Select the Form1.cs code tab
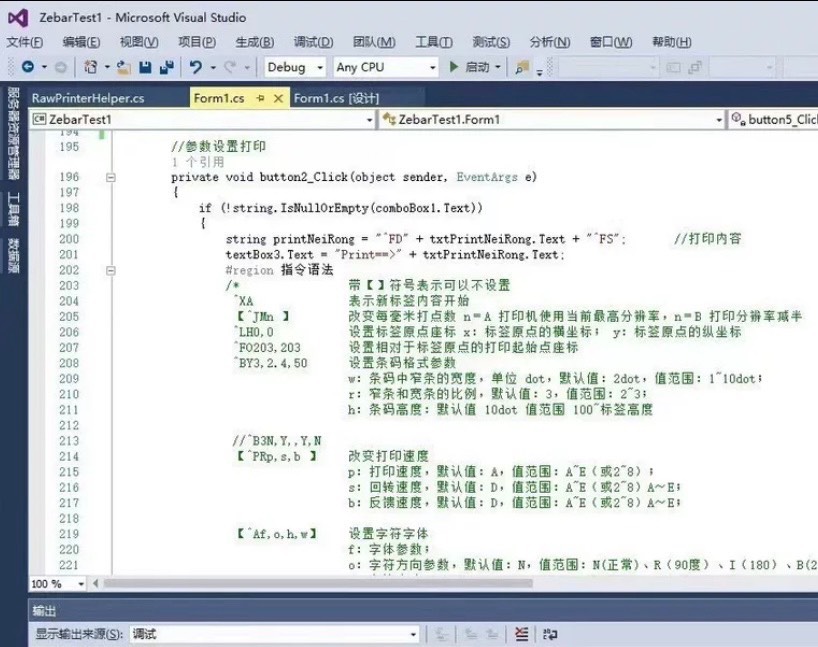This screenshot has width=818, height=647. 219,98
